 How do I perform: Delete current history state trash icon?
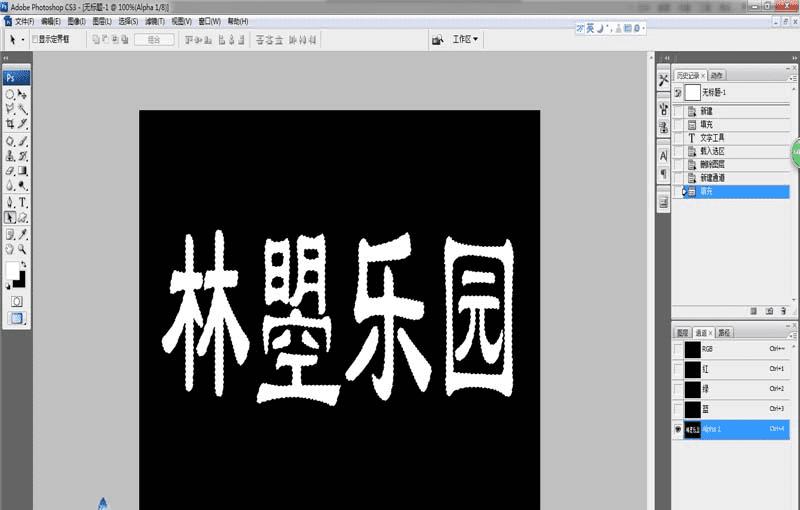coord(784,311)
